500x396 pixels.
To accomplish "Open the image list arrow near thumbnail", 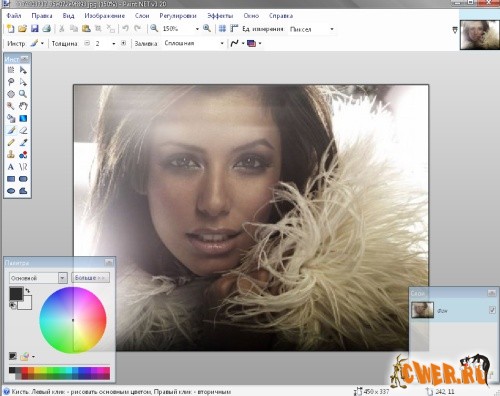I will [455, 30].
